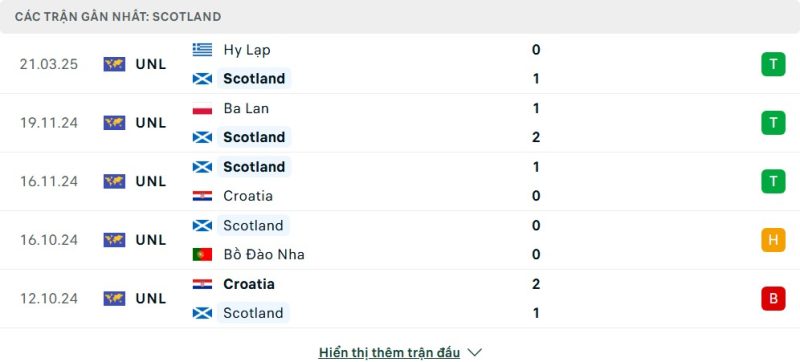
Task: Click the Các trận gần nhất: Scotland header
Action: (x=118, y=17)
